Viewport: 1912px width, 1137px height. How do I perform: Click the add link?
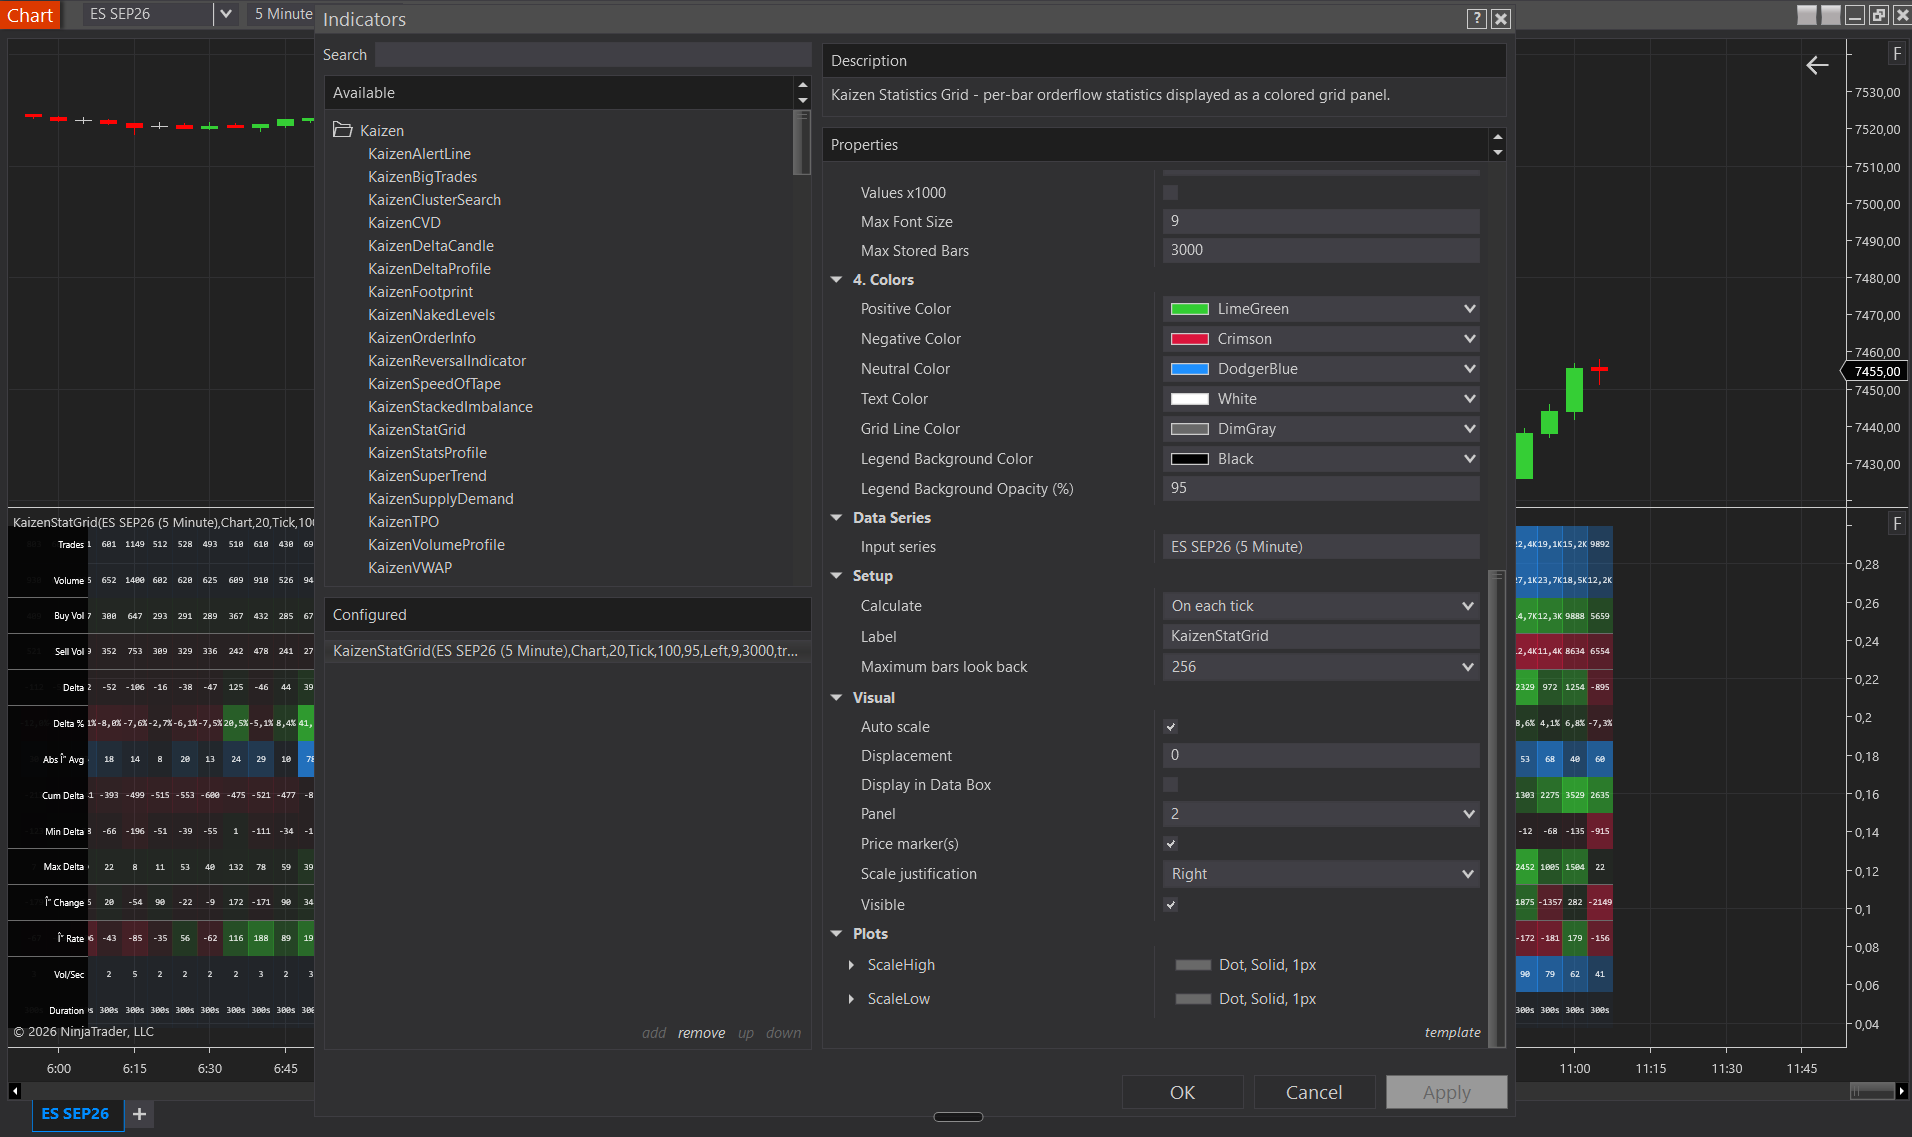pos(654,1033)
